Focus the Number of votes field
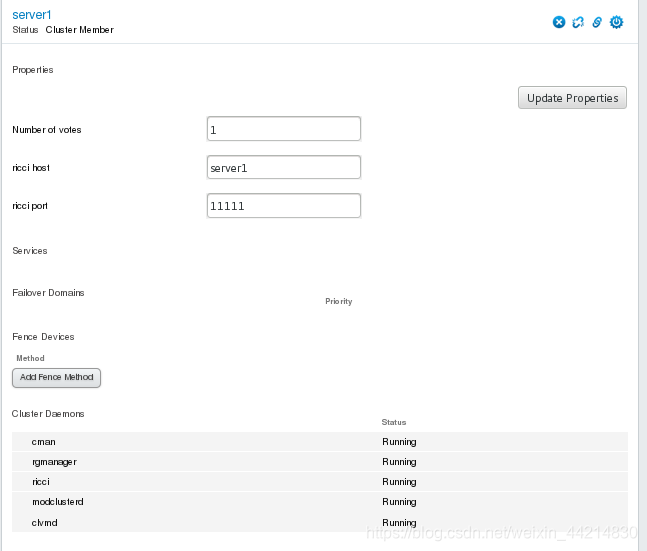 284,129
